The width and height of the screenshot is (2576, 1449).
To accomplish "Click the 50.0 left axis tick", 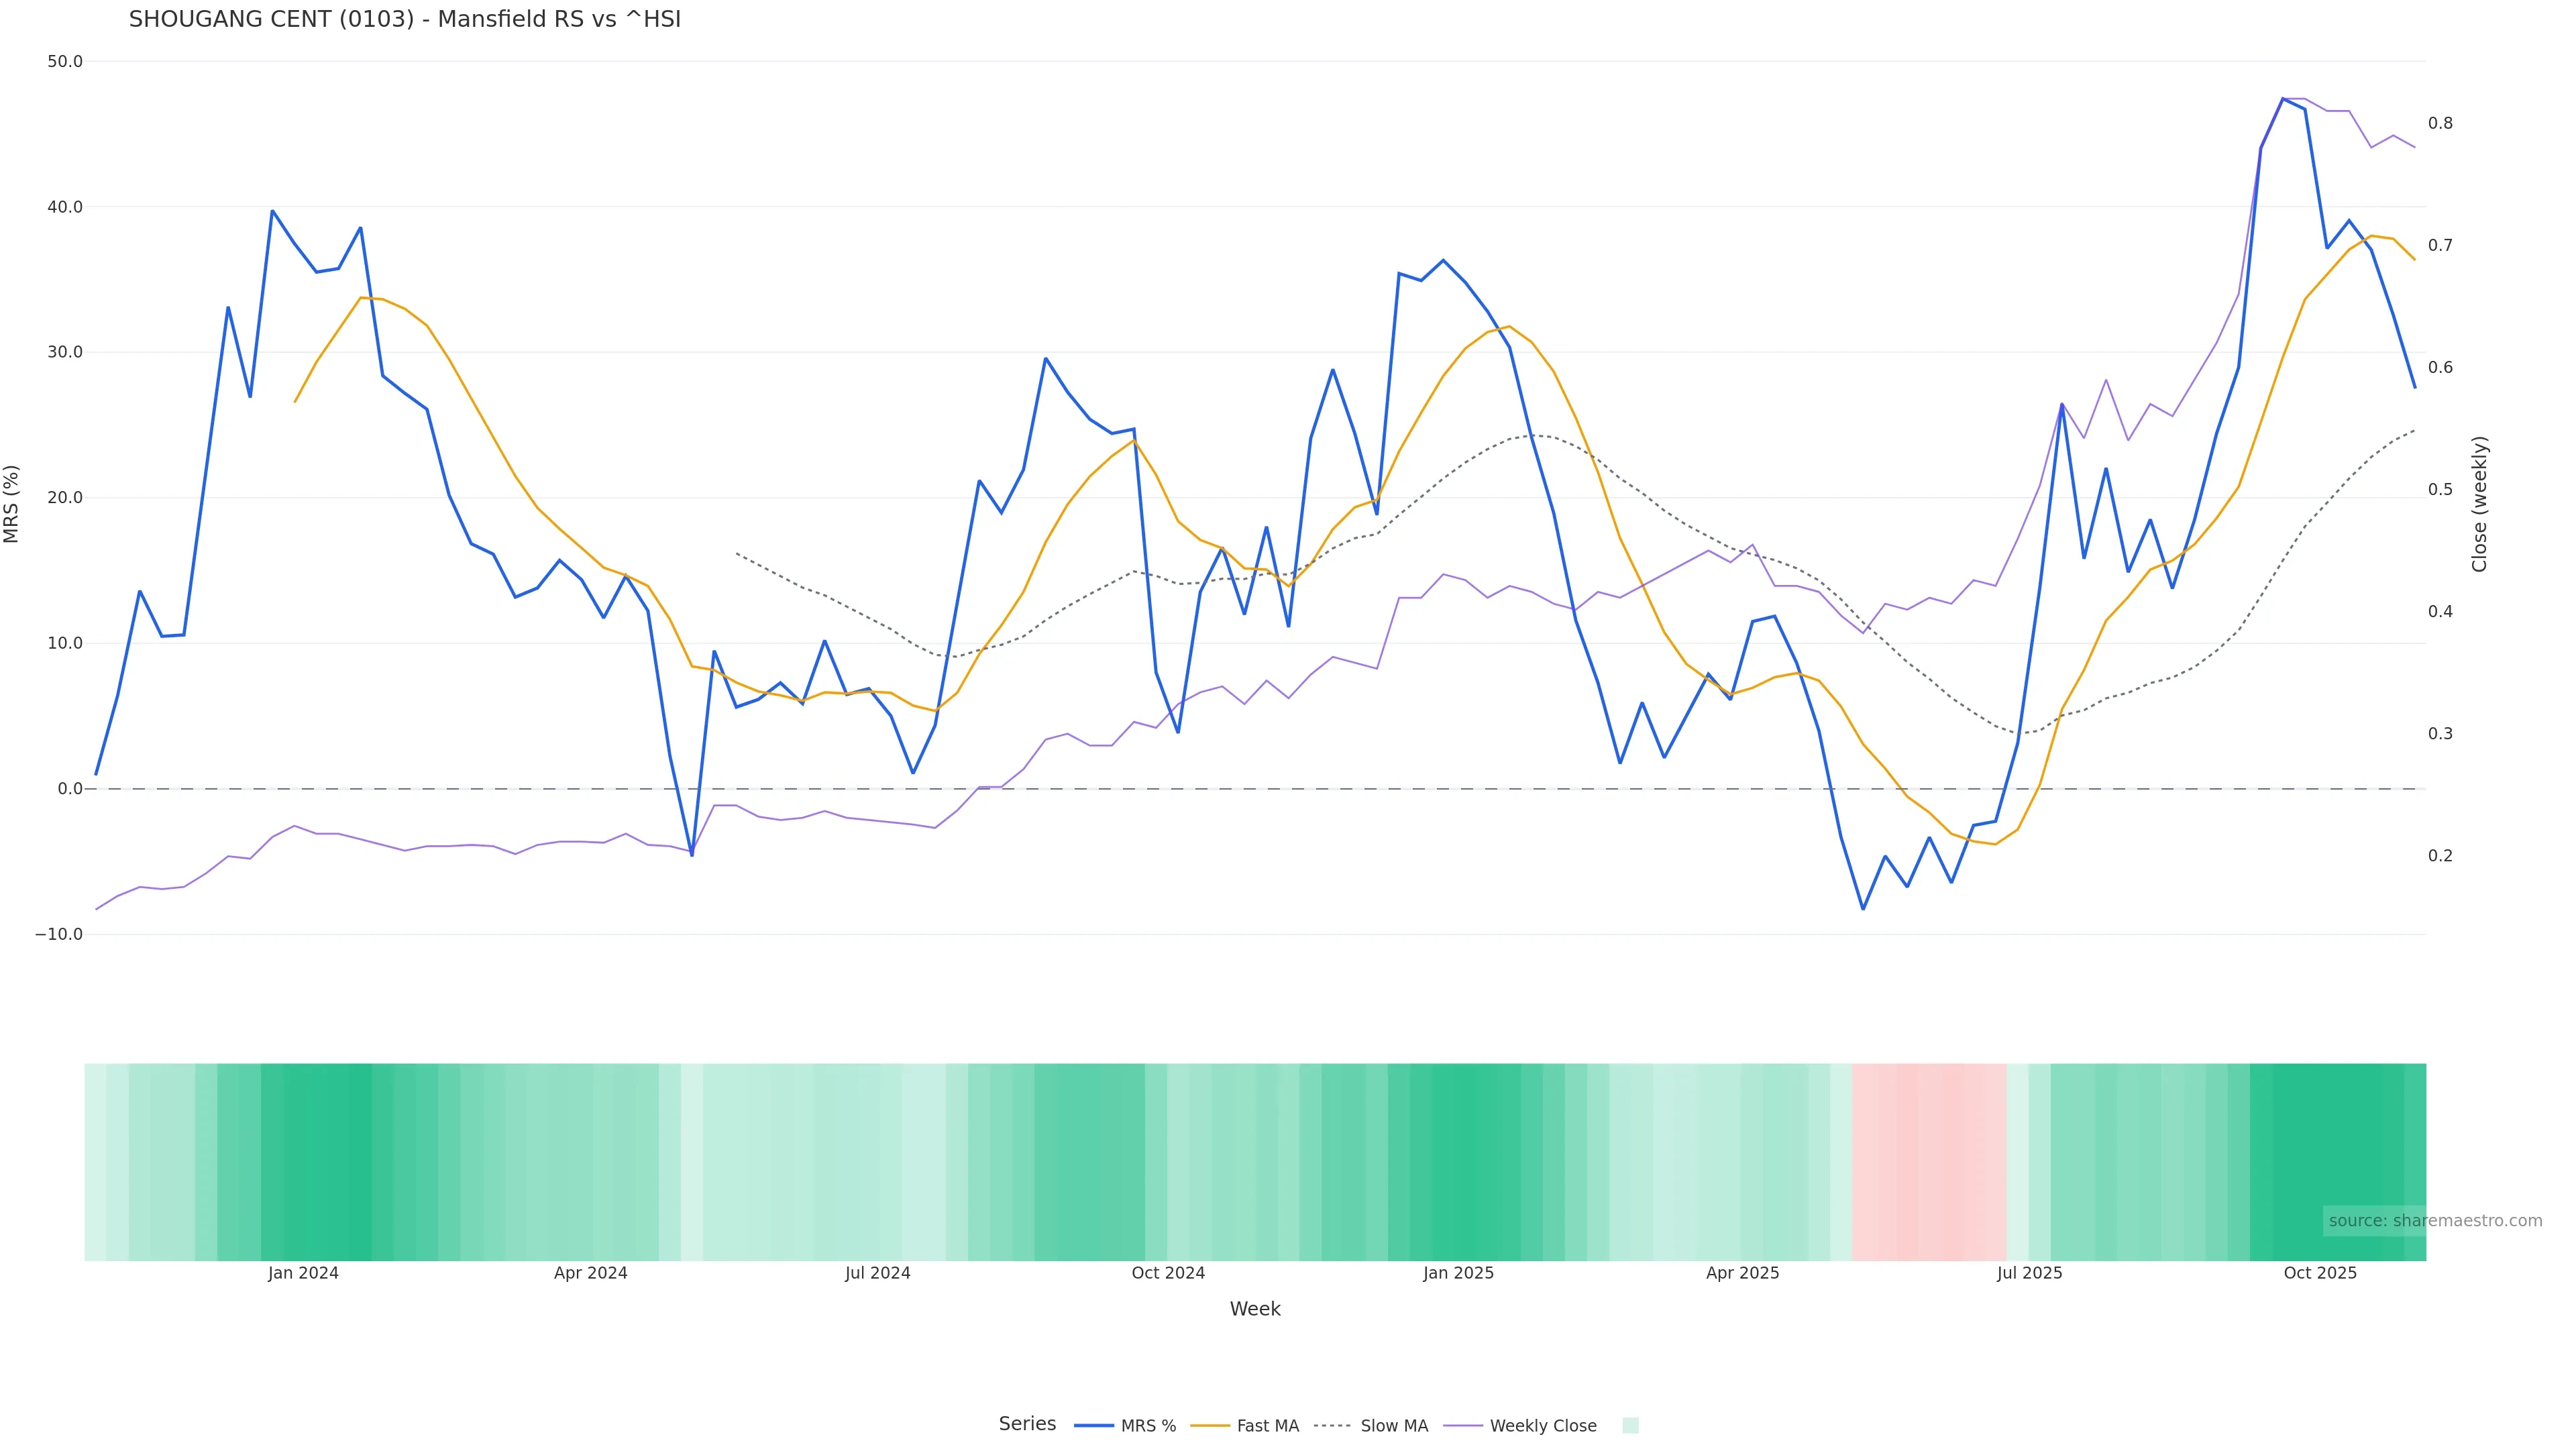I will click(65, 61).
